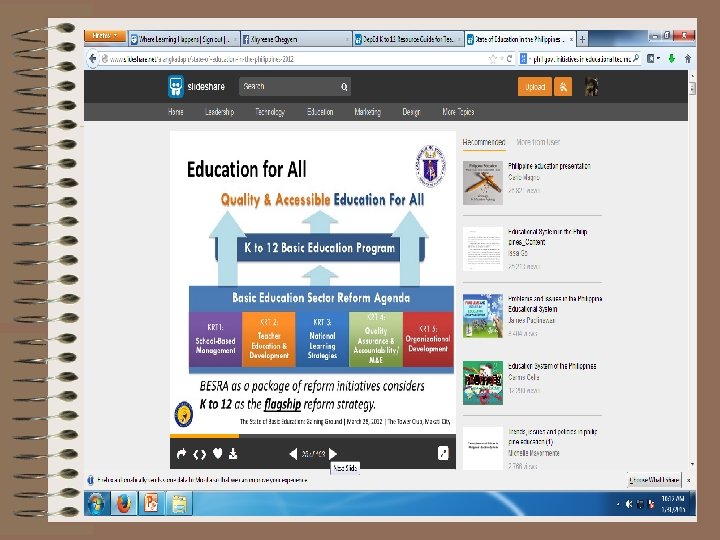Open the bookmarks menu icon in toolbar
The height and width of the screenshot is (540, 720).
652,58
